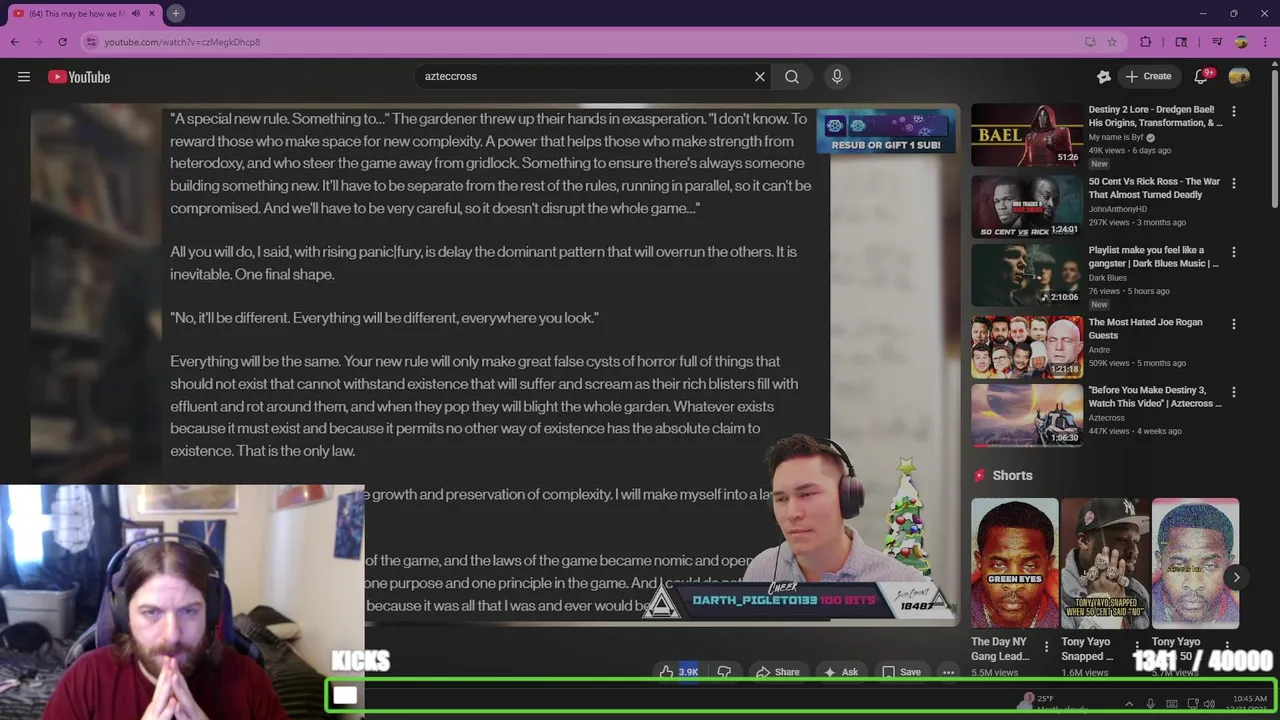The image size is (1280, 720).
Task: Open the Chrome extensions puzzle icon
Action: 1146,42
